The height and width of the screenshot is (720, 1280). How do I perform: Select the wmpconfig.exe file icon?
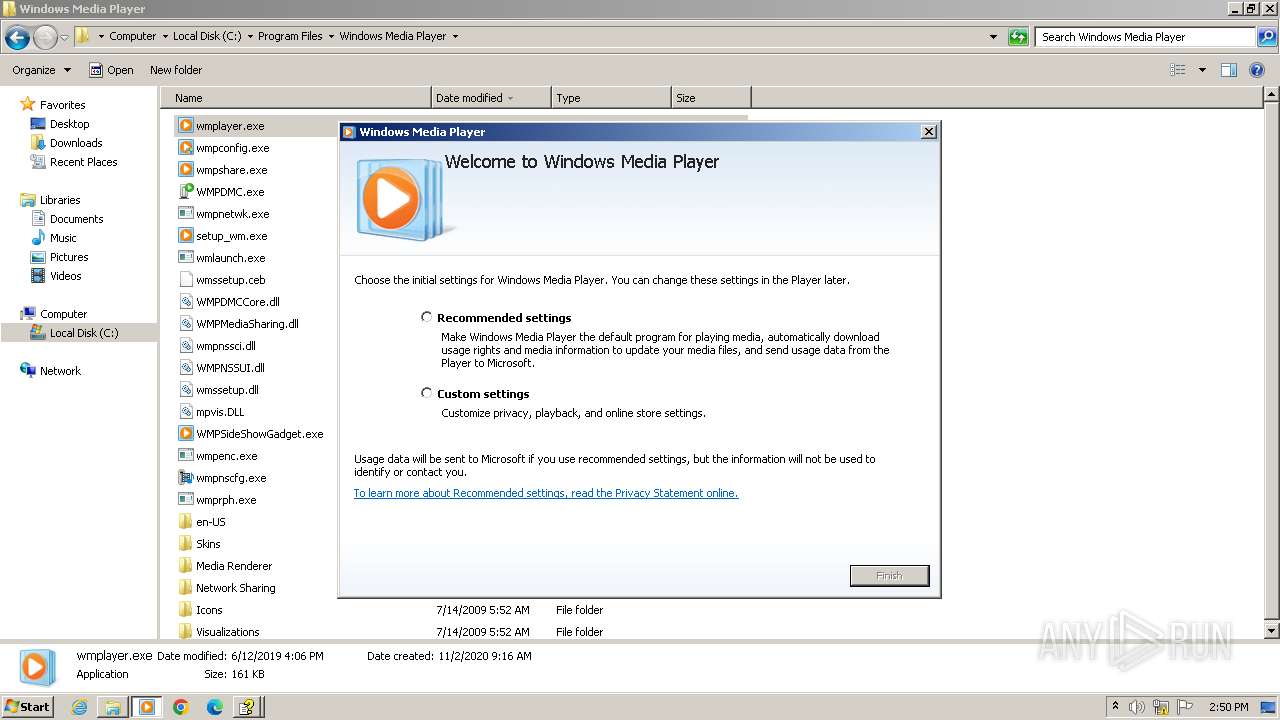tap(185, 148)
